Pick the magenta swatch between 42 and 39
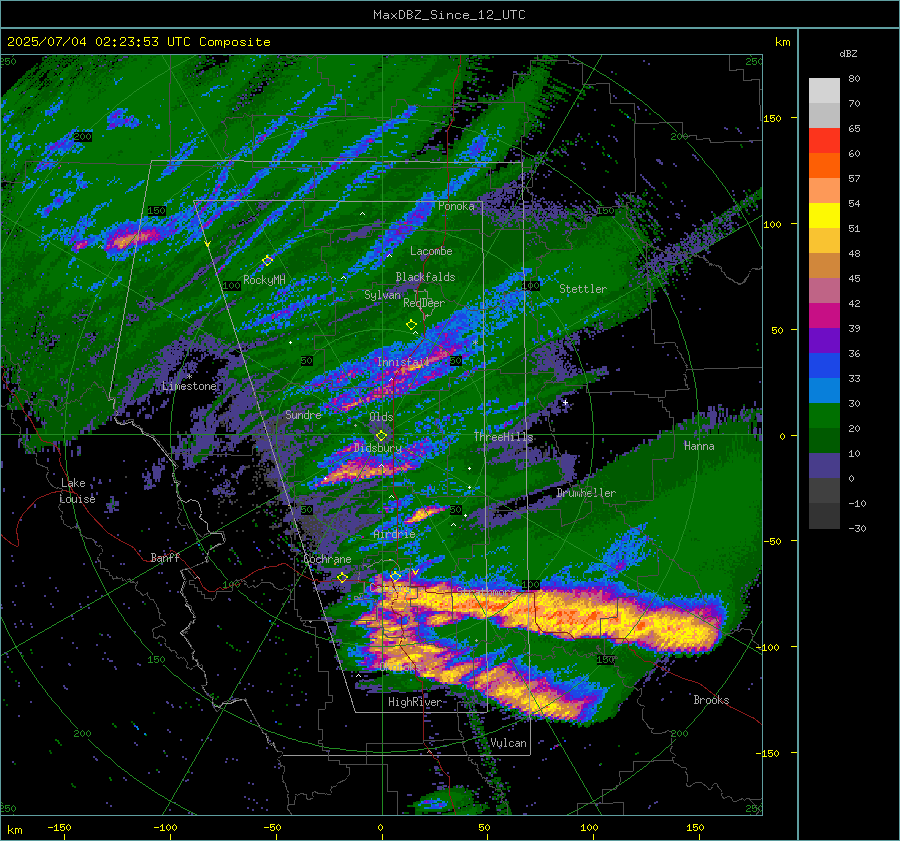Viewport: 900px width, 841px height. 824,316
